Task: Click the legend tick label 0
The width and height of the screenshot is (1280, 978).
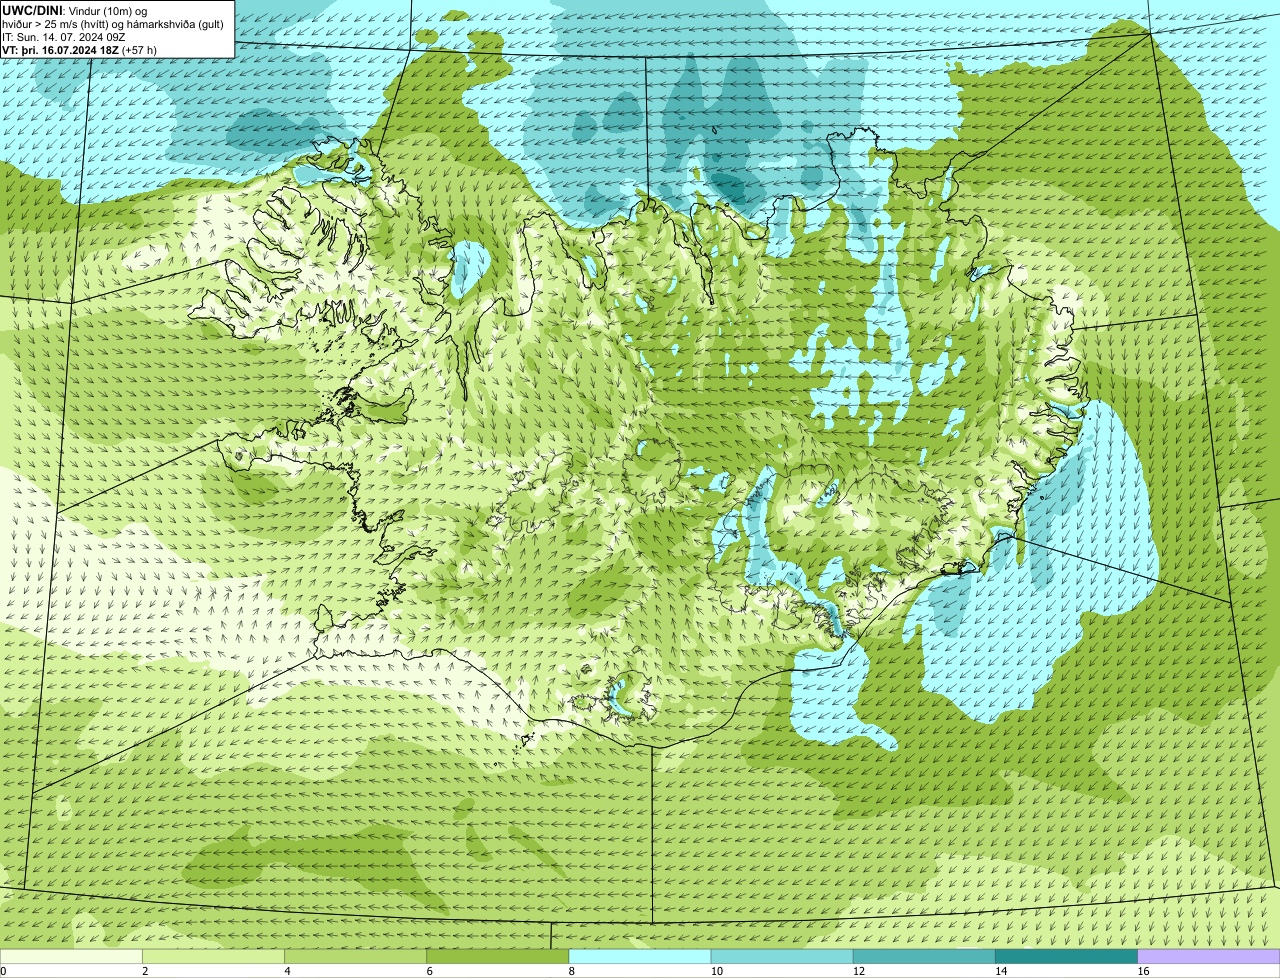Action: click(4, 971)
